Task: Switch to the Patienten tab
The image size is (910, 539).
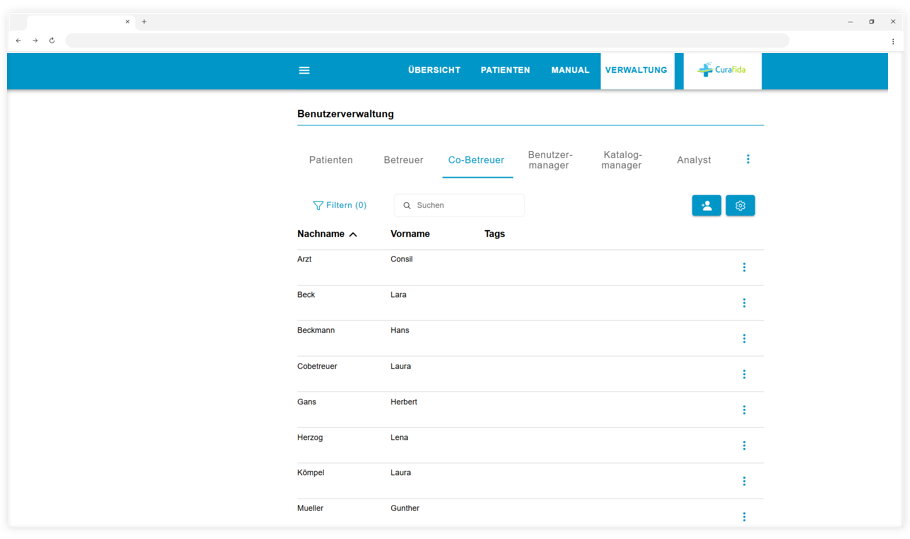Action: [x=331, y=160]
